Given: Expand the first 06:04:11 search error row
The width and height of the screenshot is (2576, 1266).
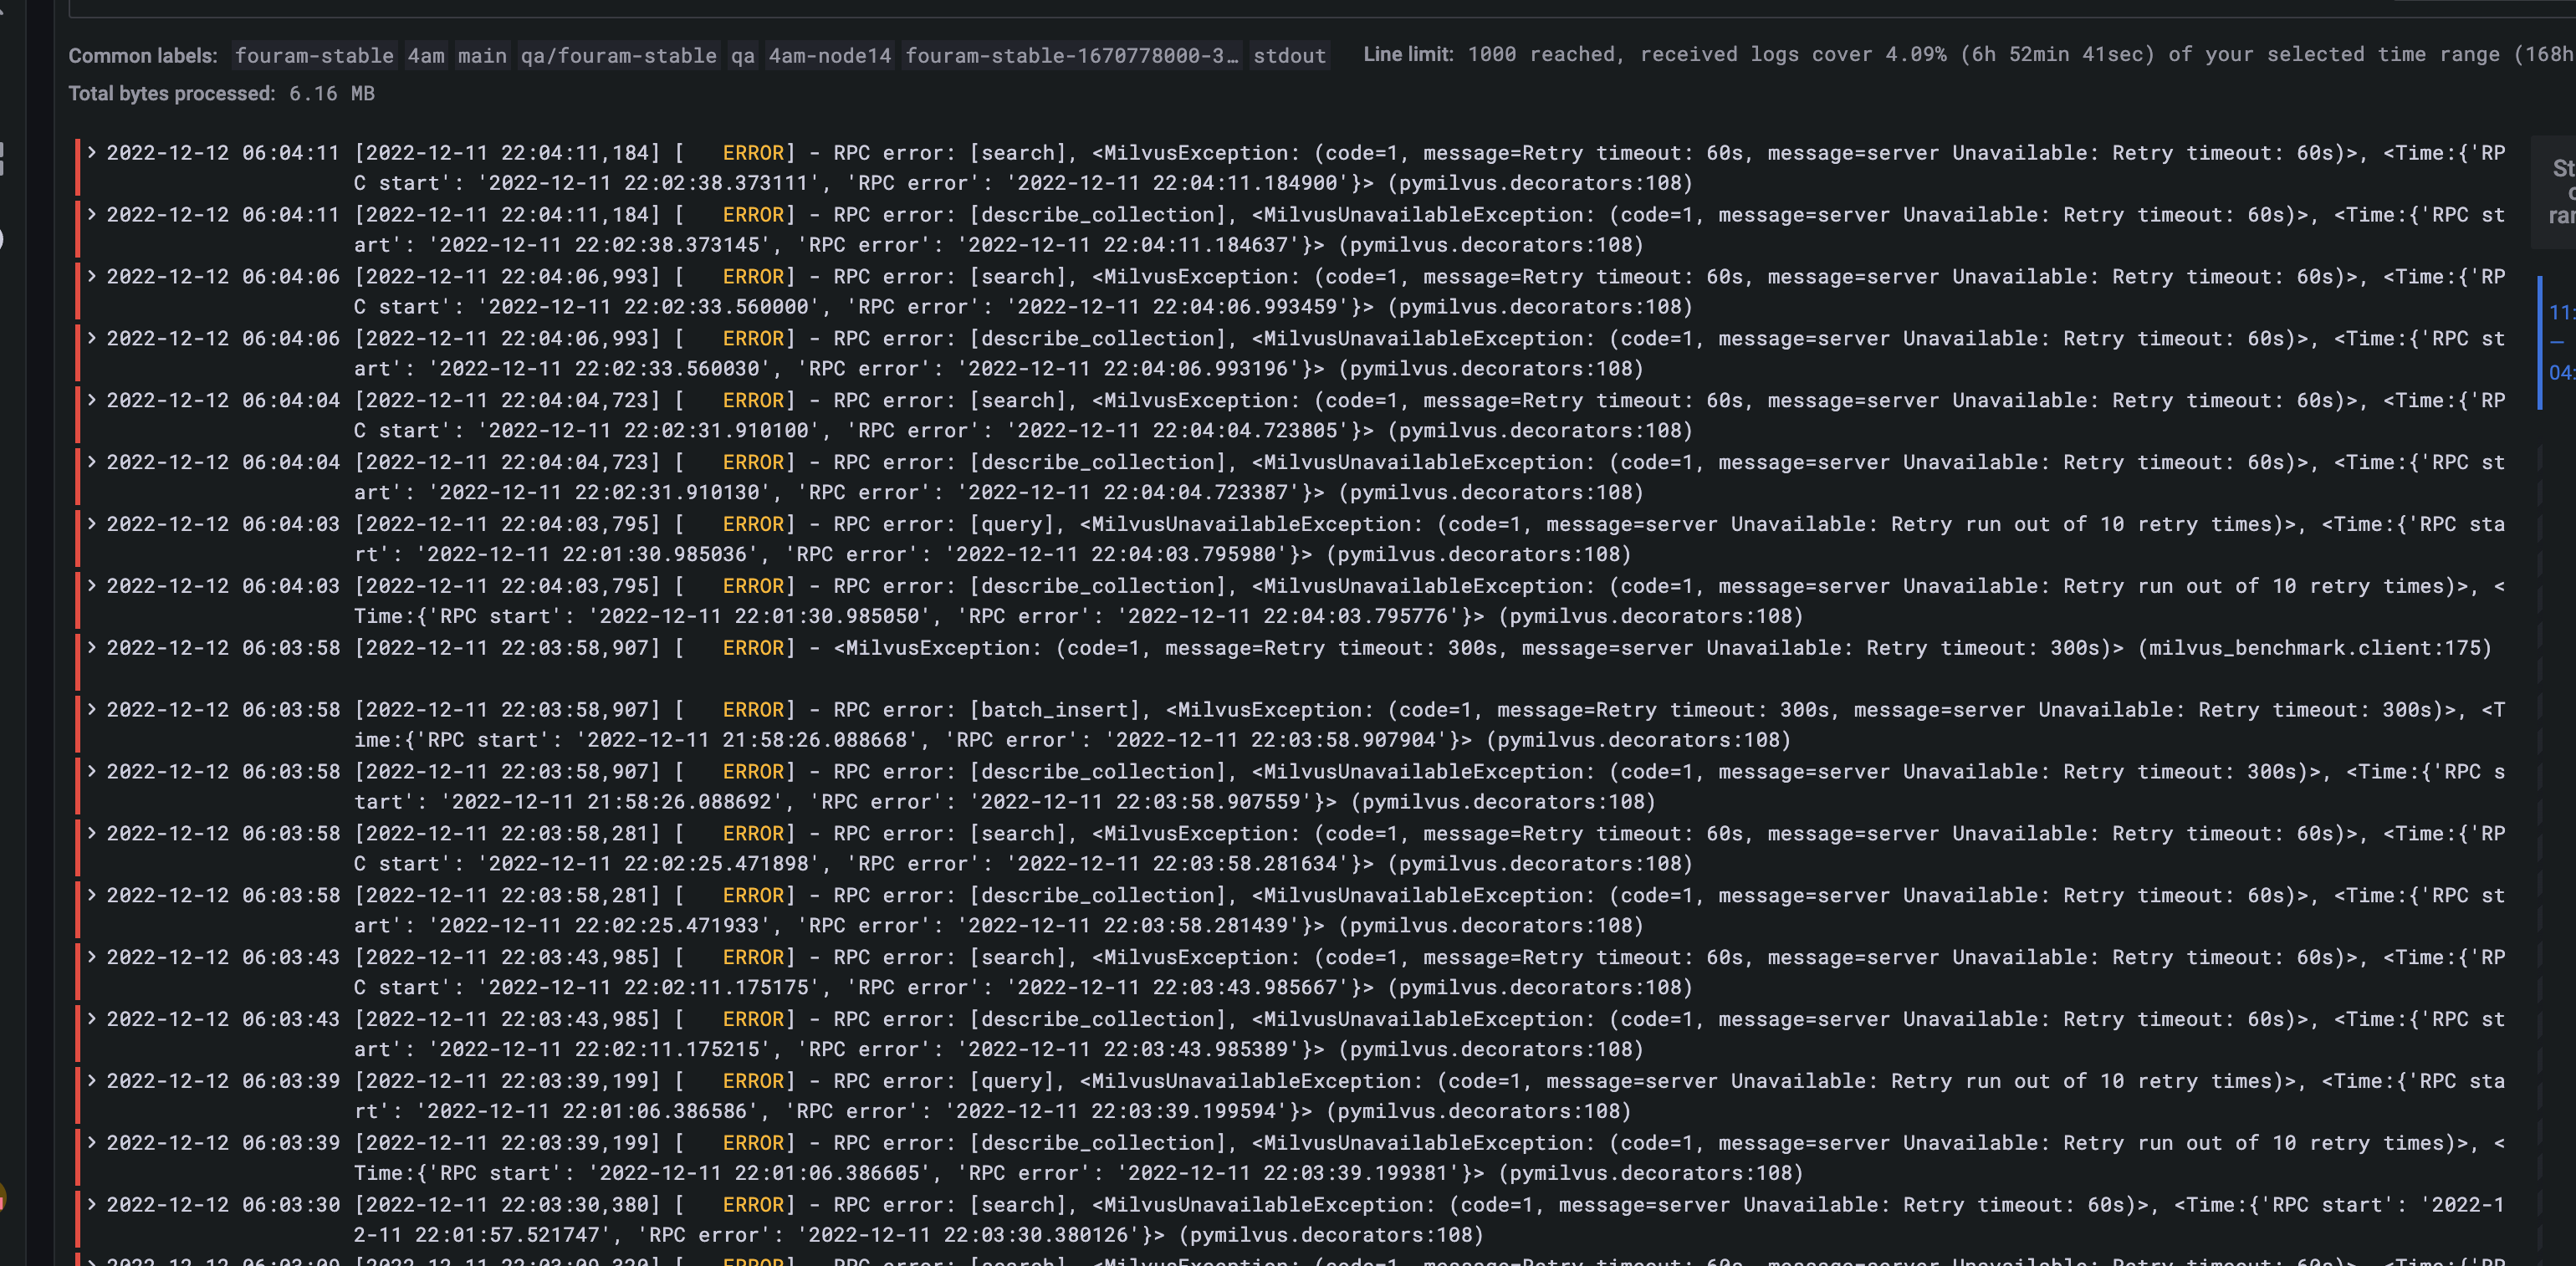Looking at the screenshot, I should 91,152.
